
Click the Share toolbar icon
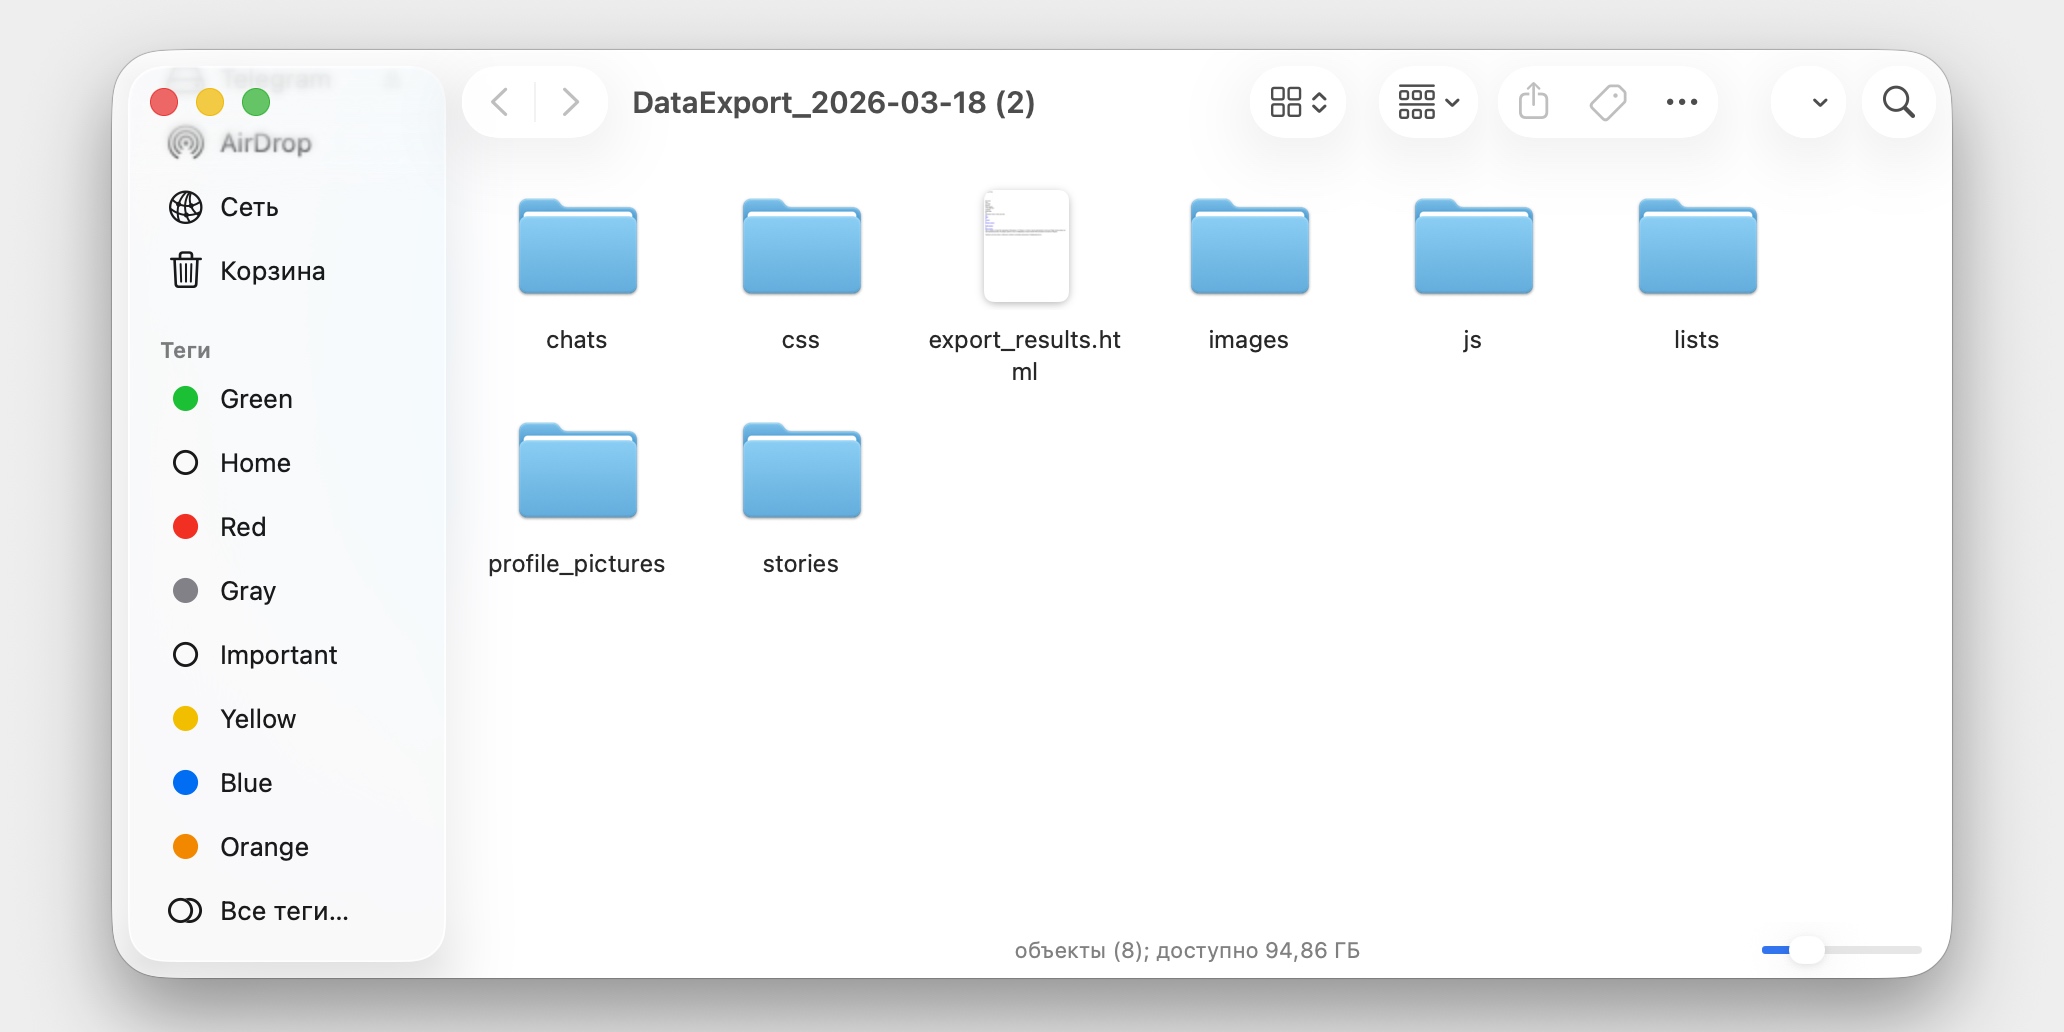click(1533, 102)
